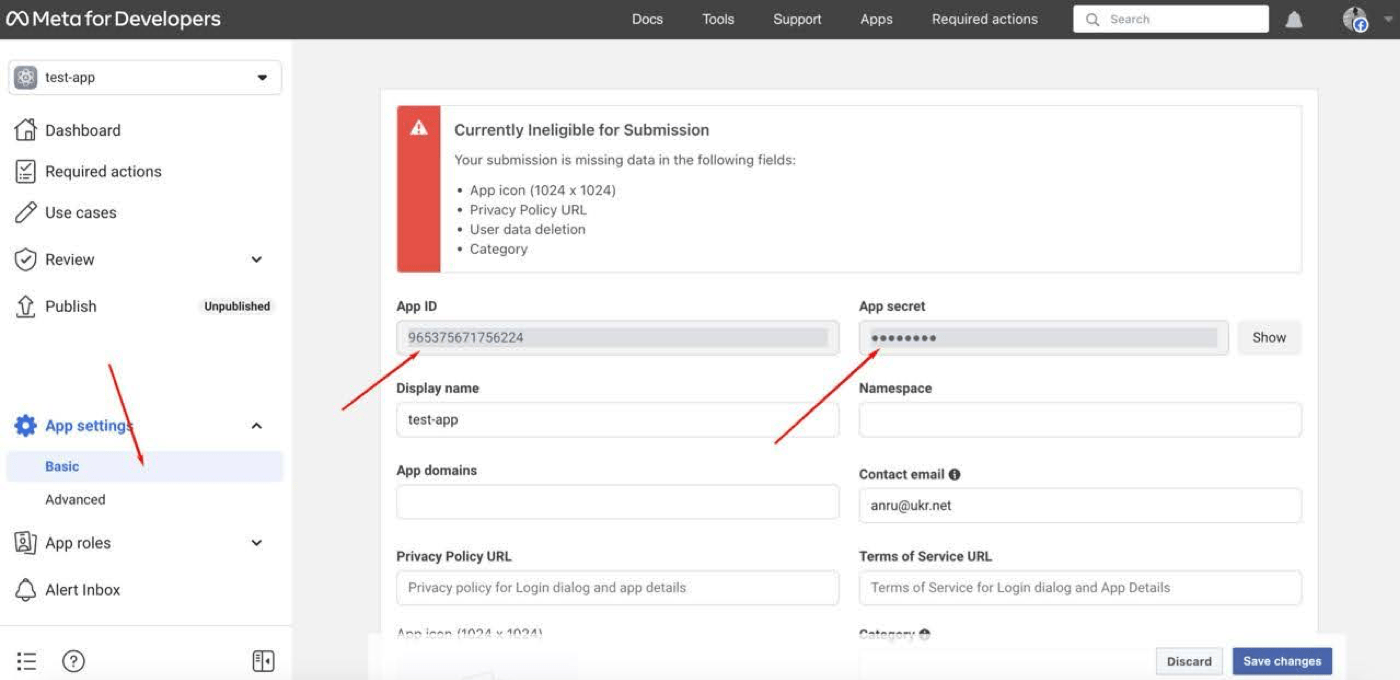This screenshot has height=680, width=1400.
Task: Click the test-app gear icon in selector
Action: tap(26, 77)
